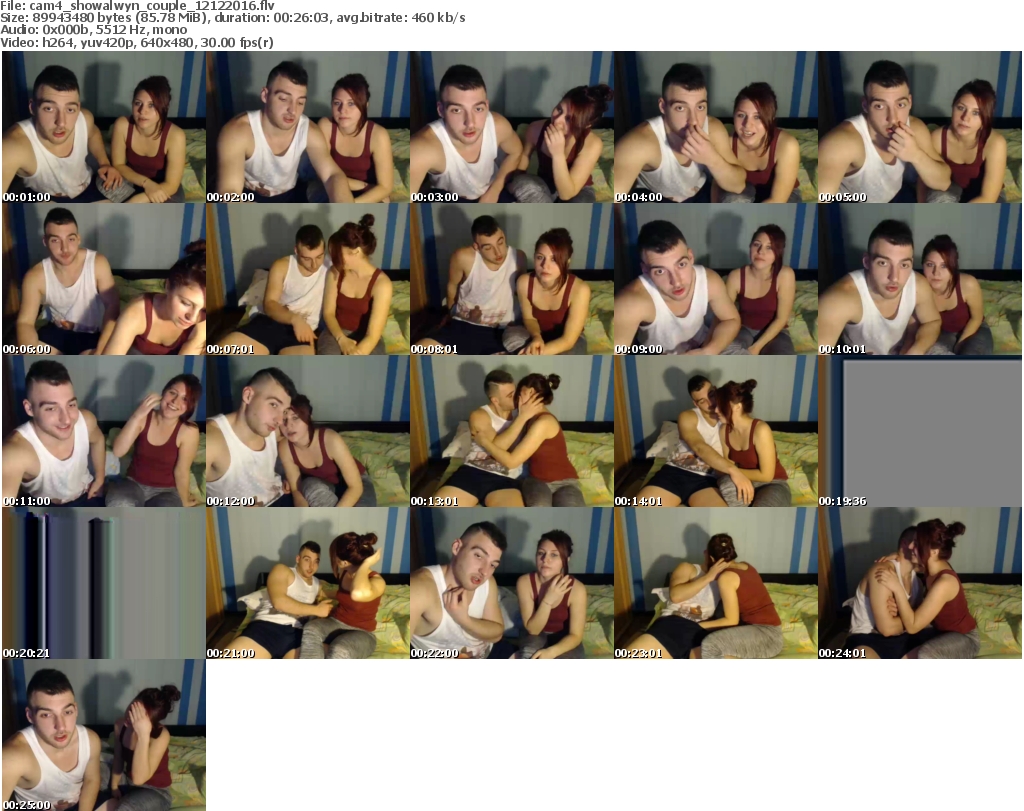Pick the thumbnail stamped 00:12:00
This screenshot has height=811, width=1024.
pos(308,431)
